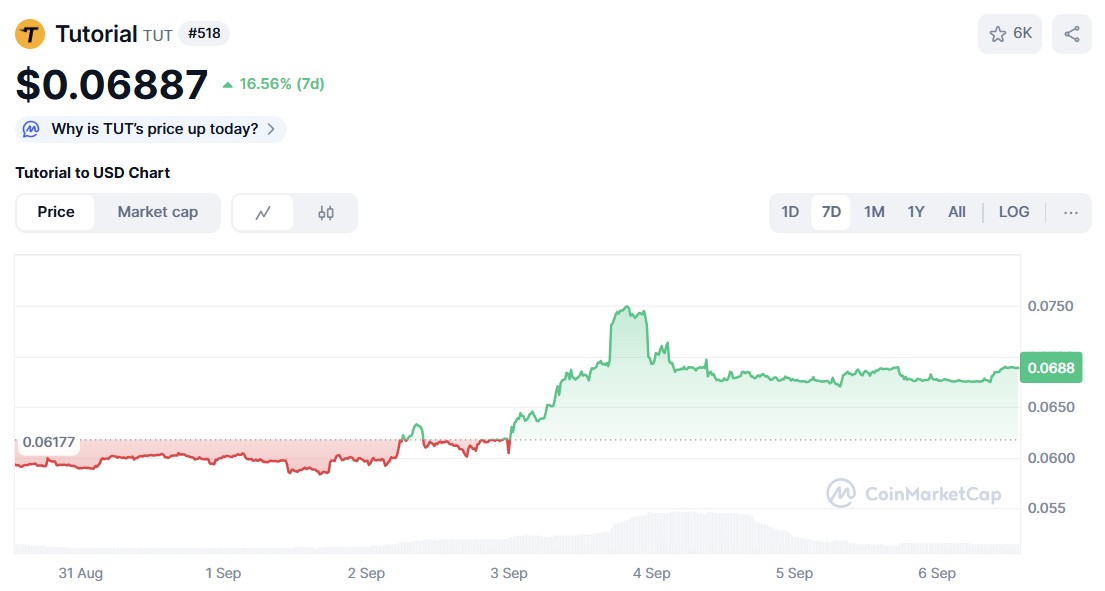Click the 16.56% (7d) change indicator
The width and height of the screenshot is (1105, 591).
(x=274, y=84)
